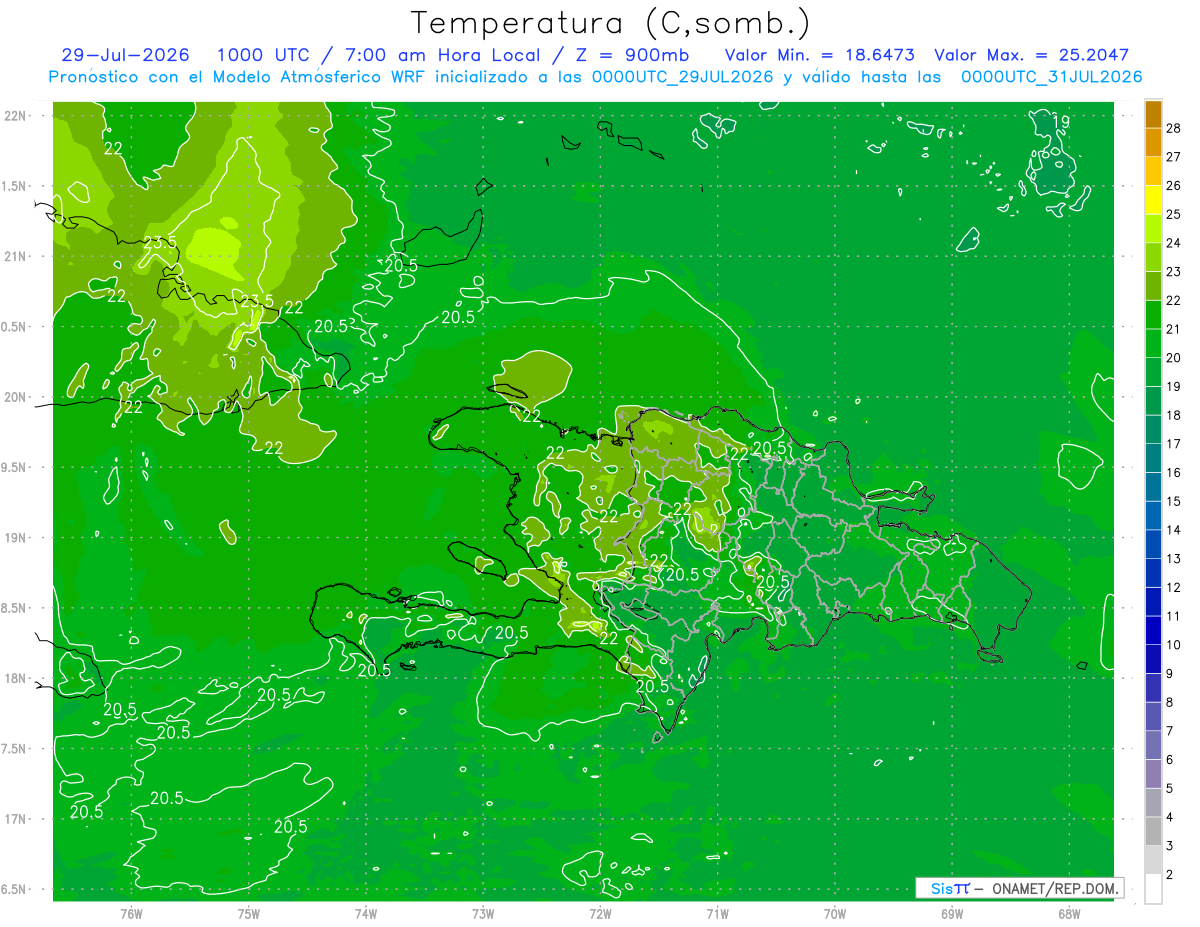Click the "Sistt - ONAMET/REP.DOM." credit label

[1019, 888]
